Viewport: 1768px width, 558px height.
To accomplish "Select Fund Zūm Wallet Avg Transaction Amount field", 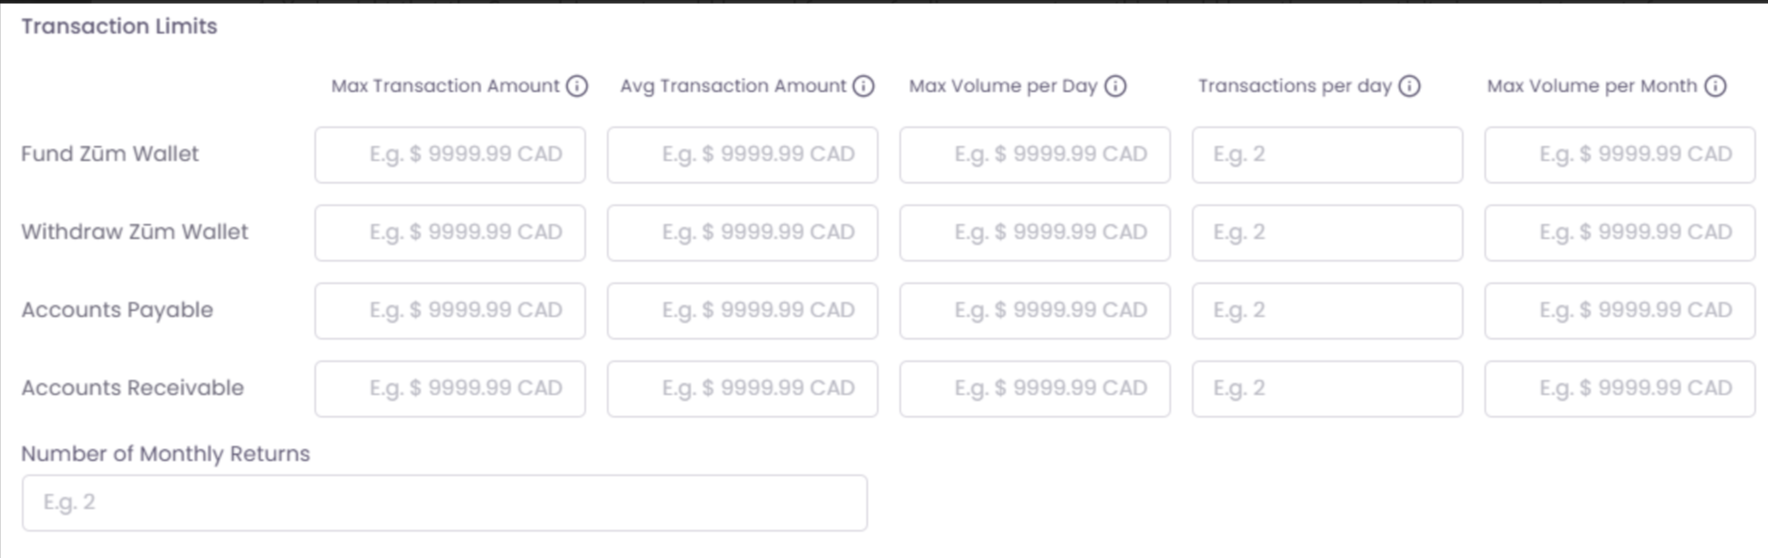I will [742, 155].
